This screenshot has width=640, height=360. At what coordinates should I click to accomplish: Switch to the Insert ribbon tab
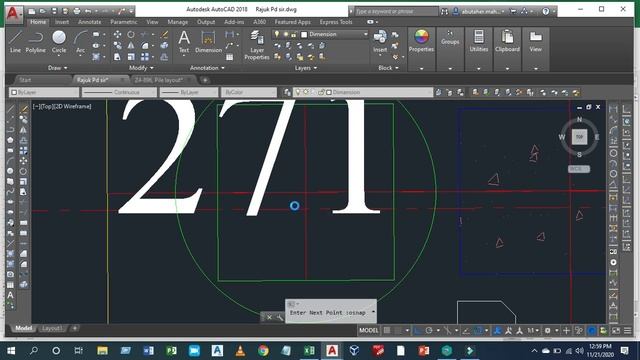pos(62,22)
